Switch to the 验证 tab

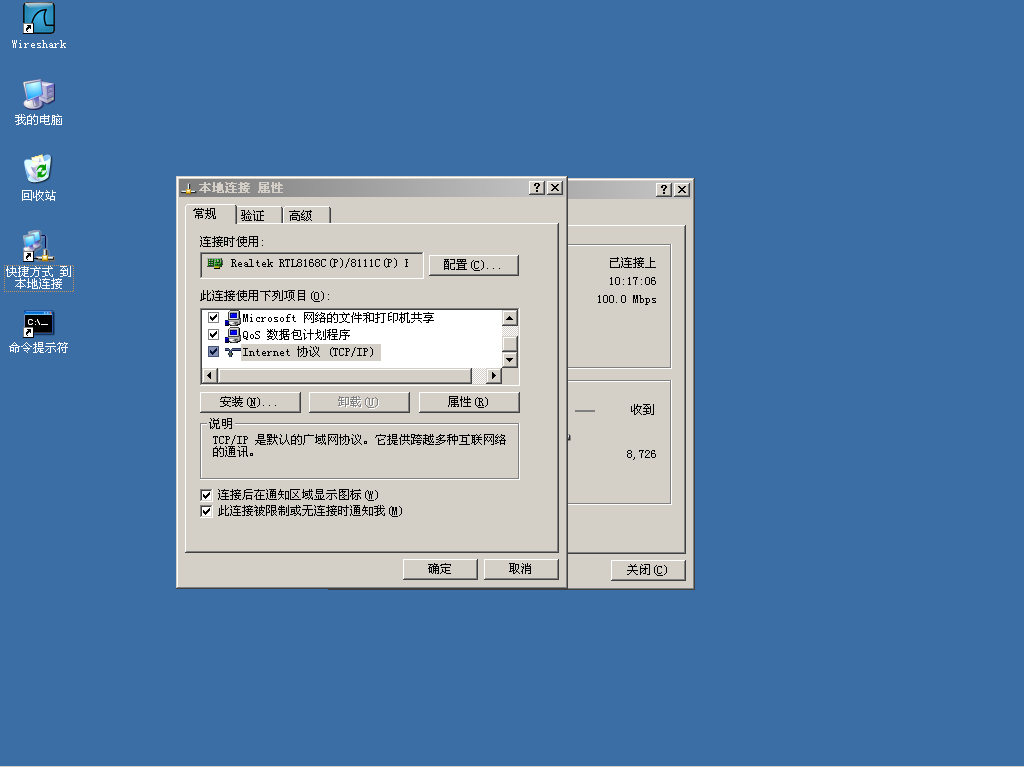[x=259, y=216]
